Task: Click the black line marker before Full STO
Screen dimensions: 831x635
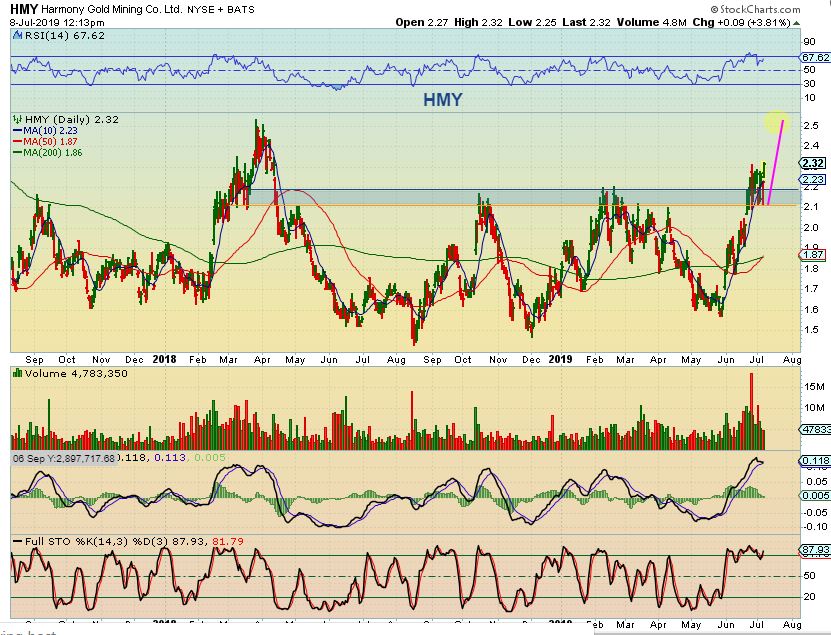Action: (x=17, y=542)
